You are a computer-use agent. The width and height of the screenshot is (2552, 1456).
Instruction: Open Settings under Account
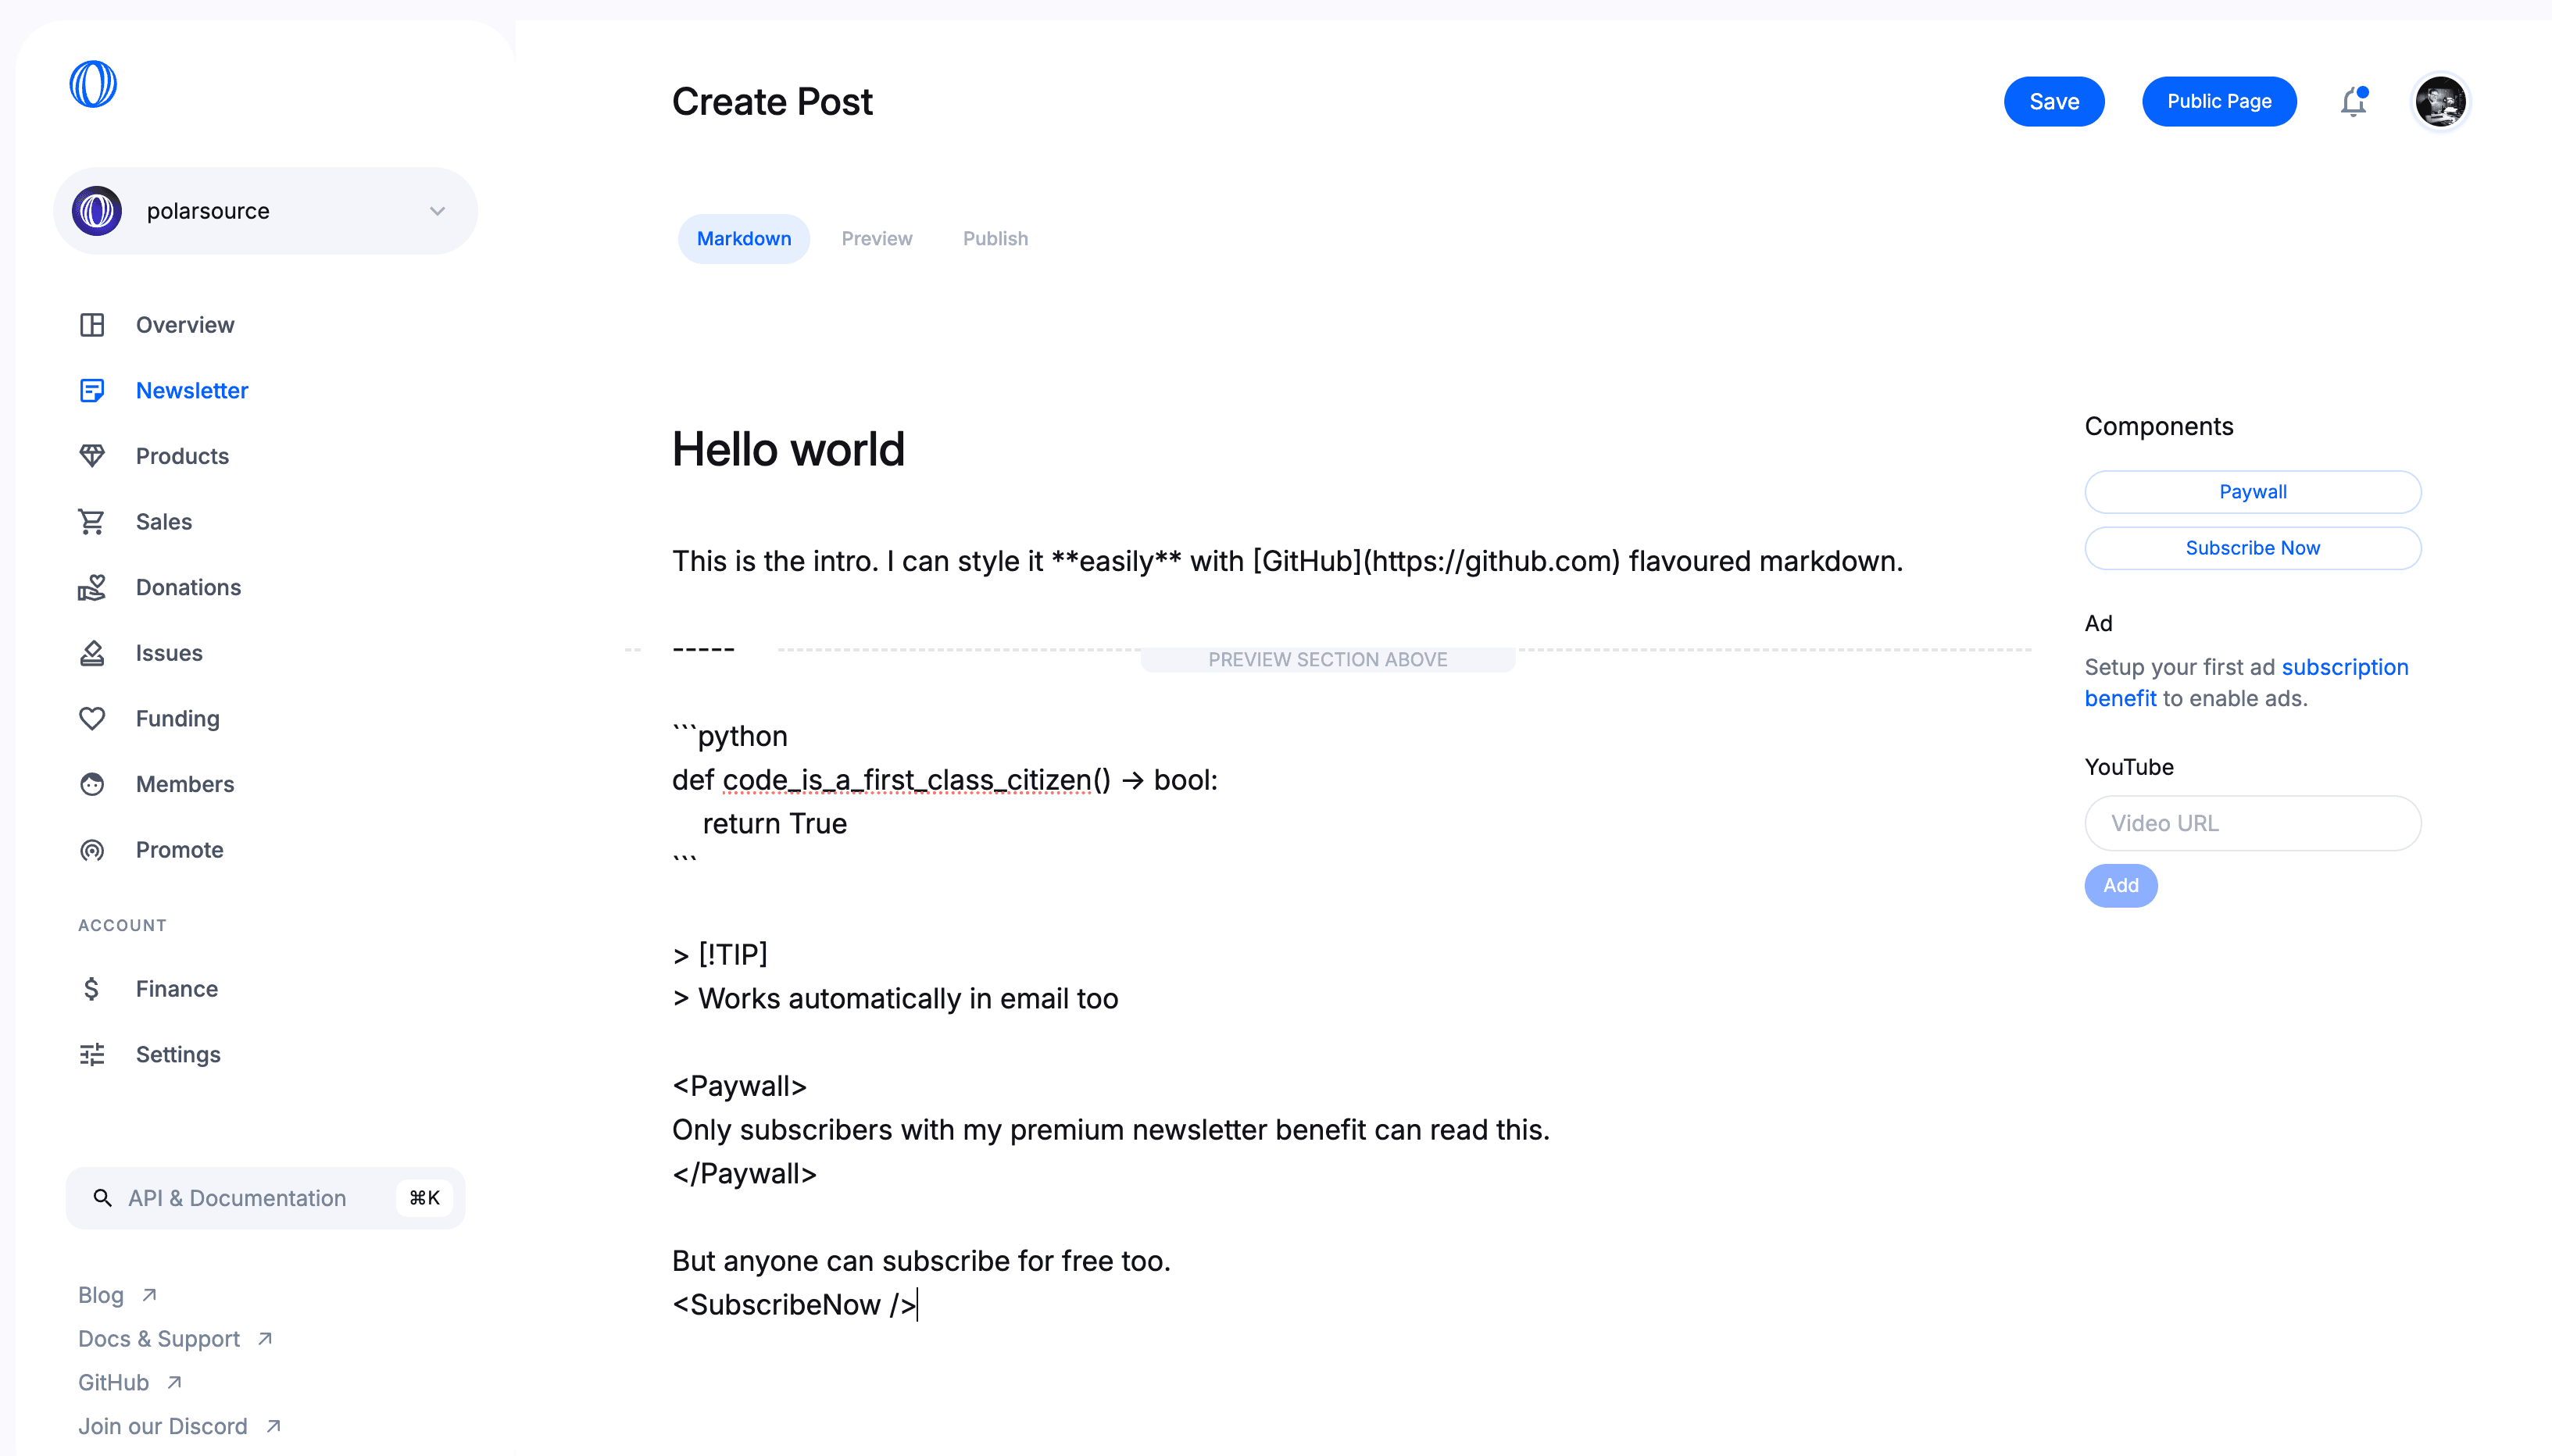(x=178, y=1054)
